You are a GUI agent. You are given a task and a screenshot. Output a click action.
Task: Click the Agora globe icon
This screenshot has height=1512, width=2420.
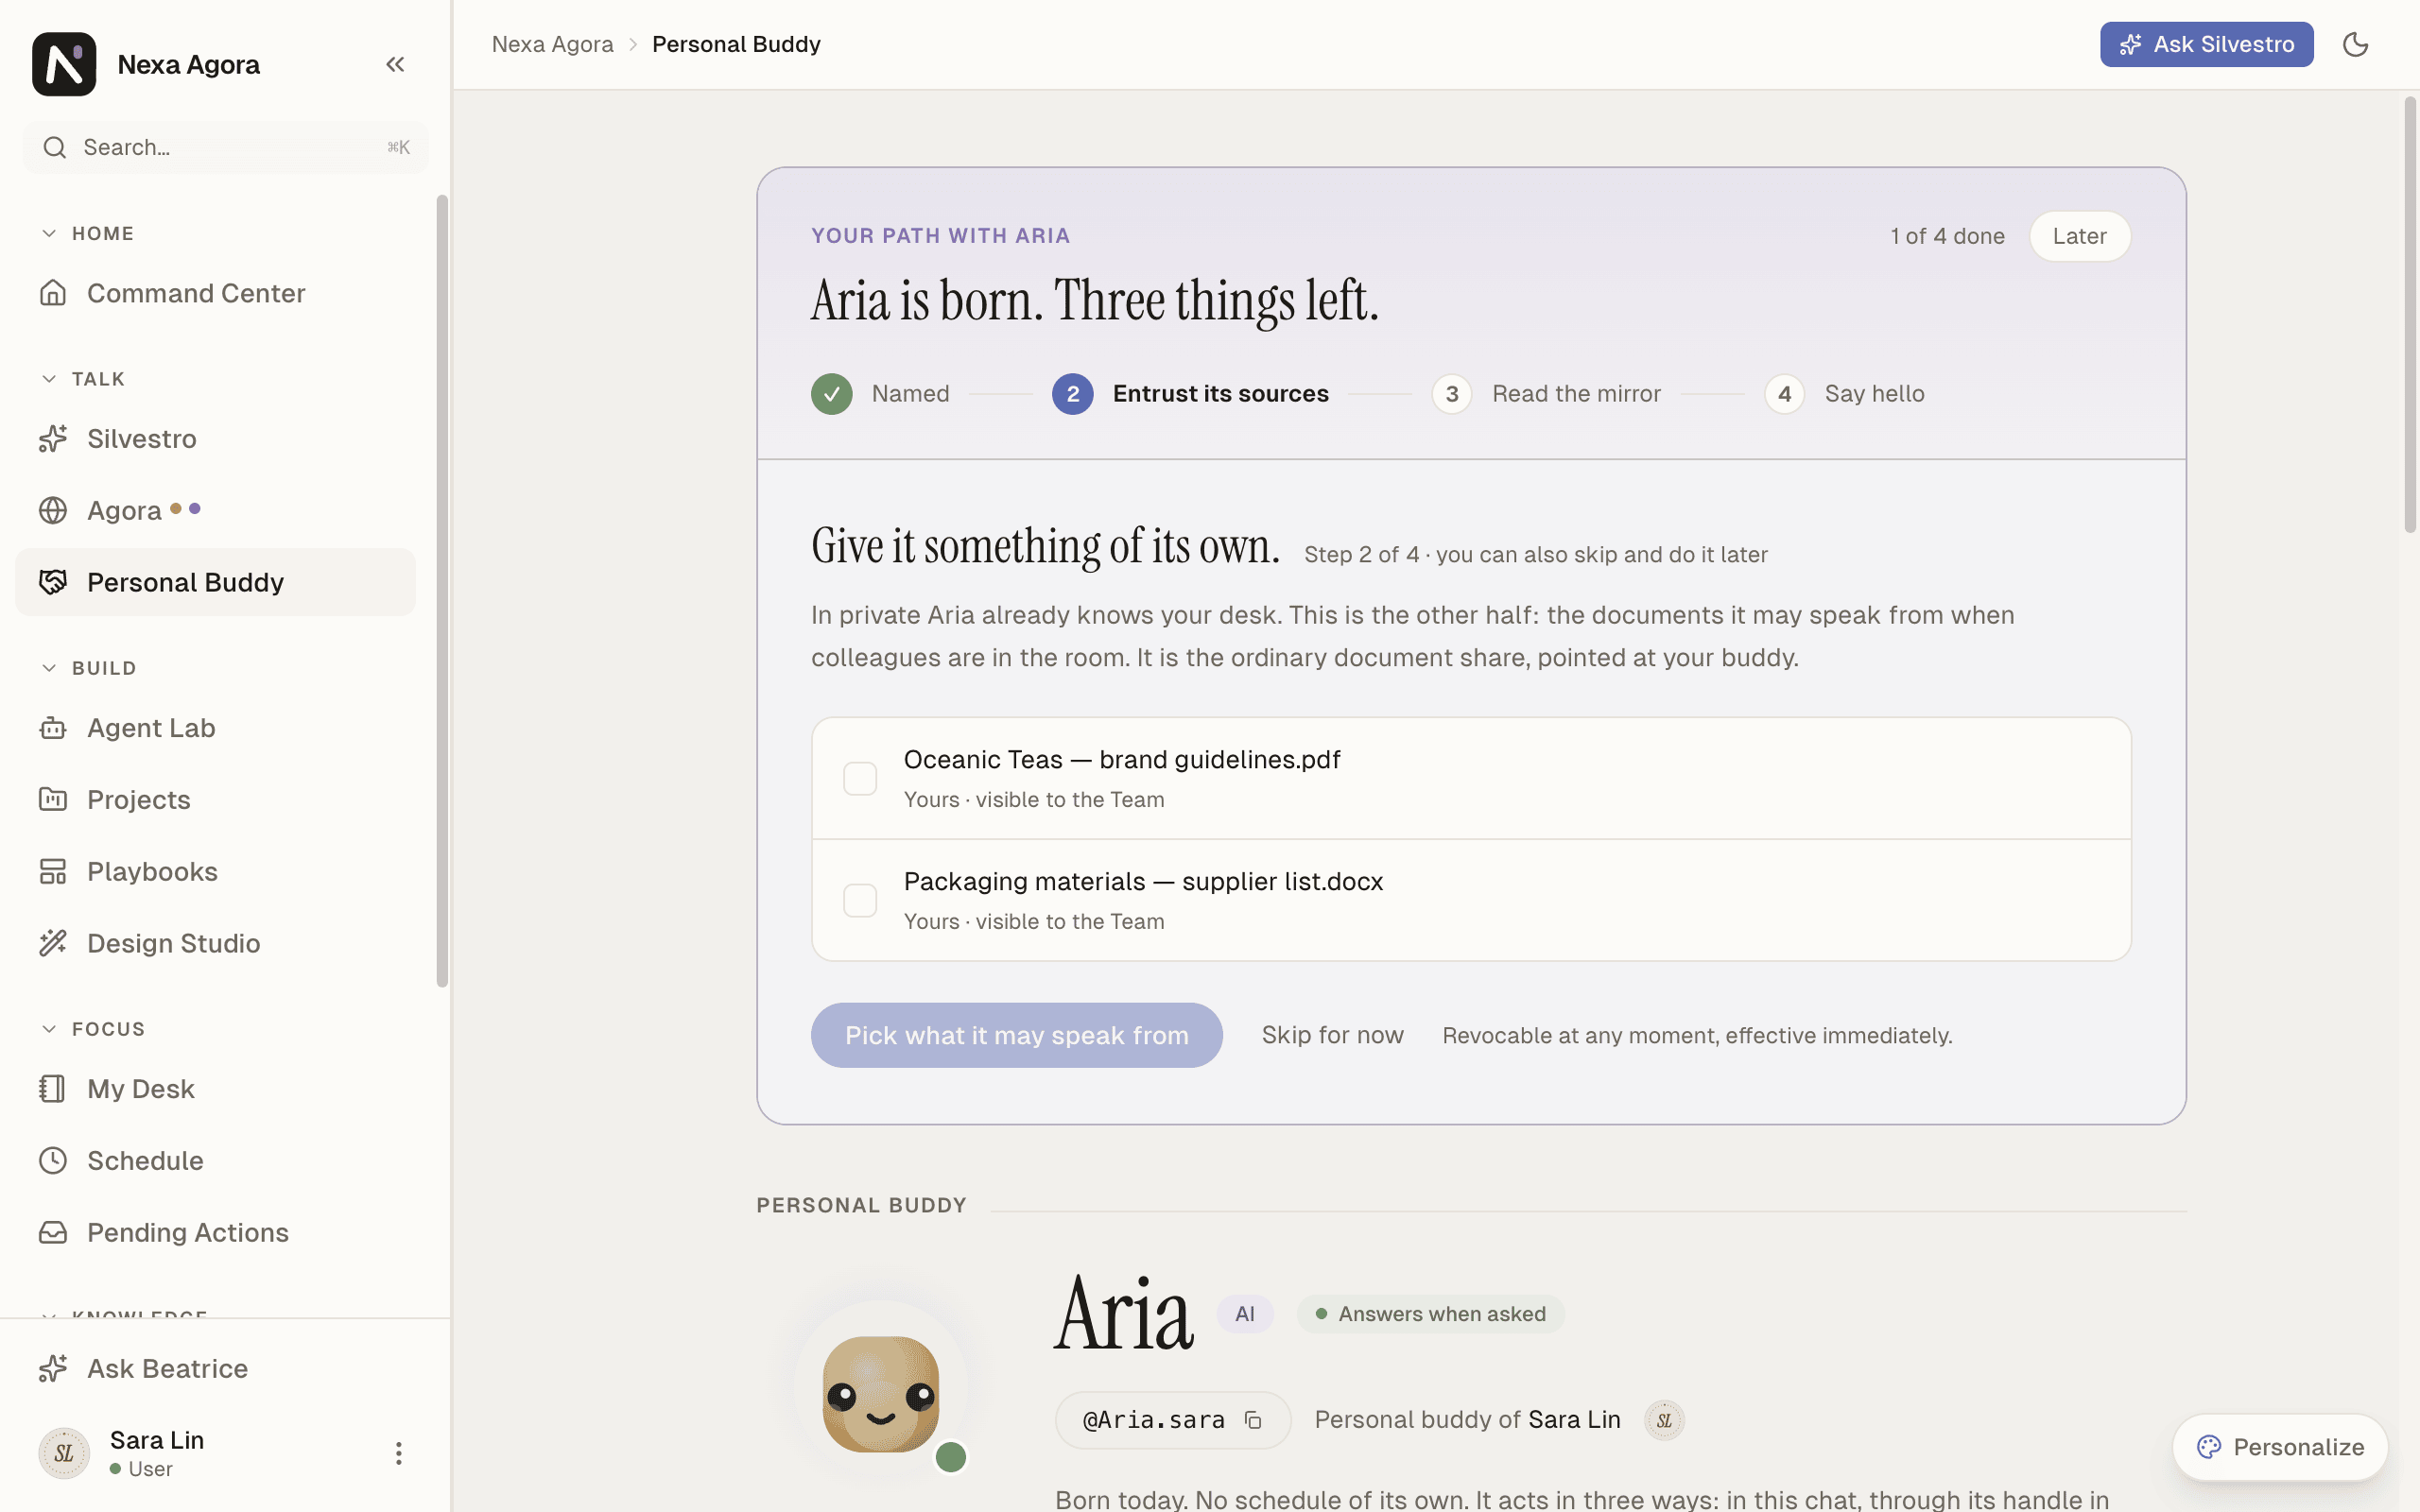pyautogui.click(x=53, y=510)
